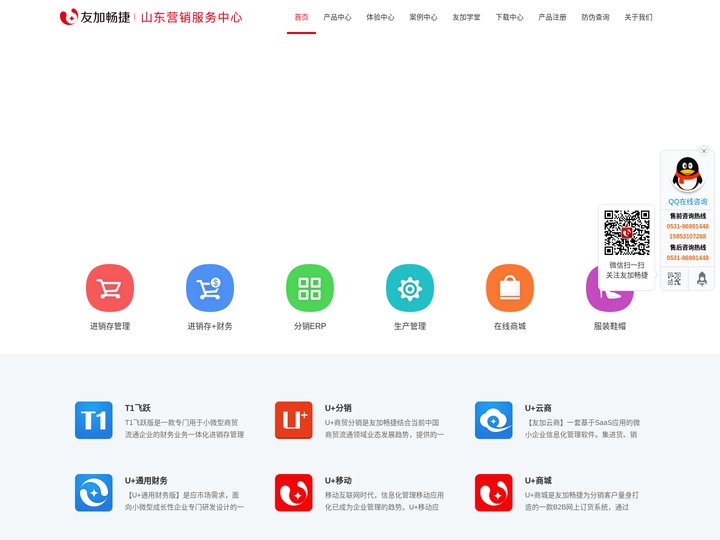Open the U+移动 product title
Screen dimensions: 720x540
pyautogui.click(x=338, y=480)
